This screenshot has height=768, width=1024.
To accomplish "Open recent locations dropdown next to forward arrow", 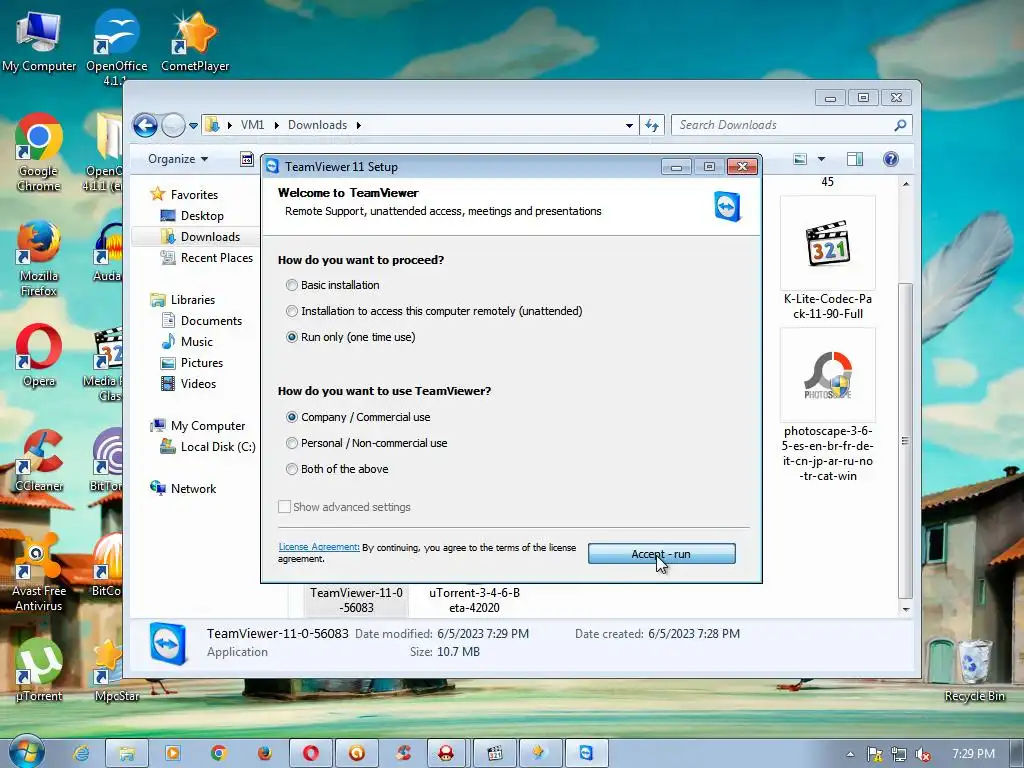I will coord(193,125).
